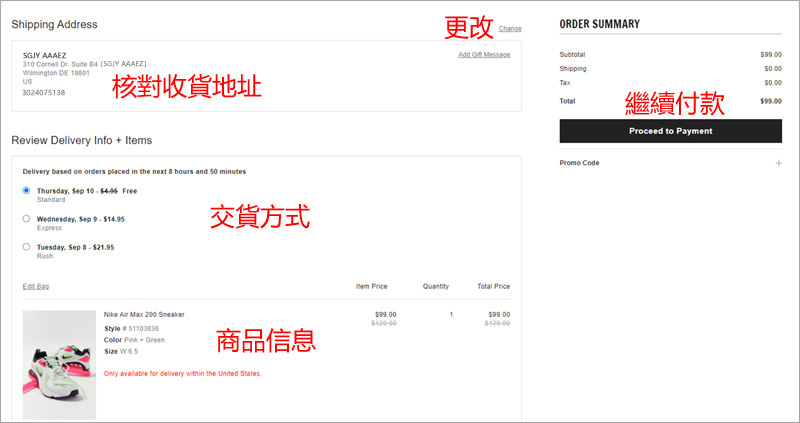
Task: Expand the Promo Code plus icon
Action: click(778, 163)
